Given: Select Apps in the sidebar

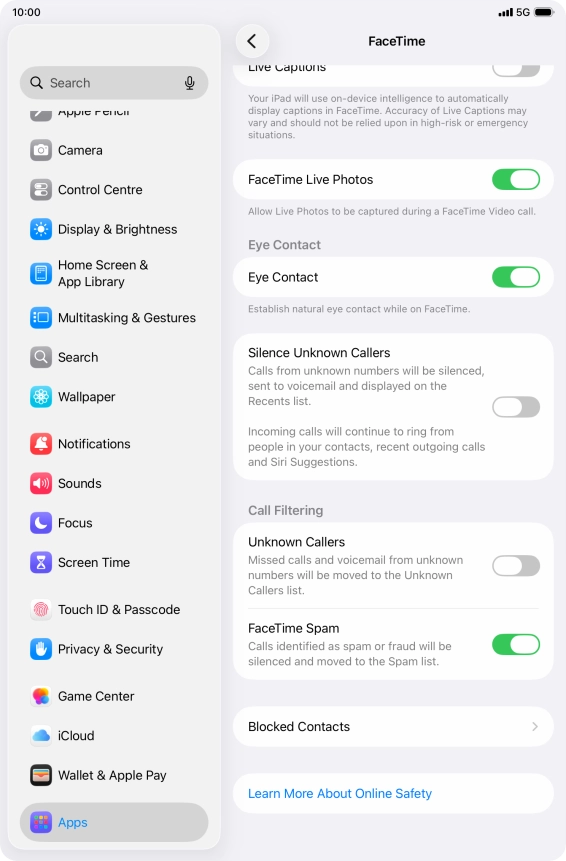Looking at the screenshot, I should (114, 822).
